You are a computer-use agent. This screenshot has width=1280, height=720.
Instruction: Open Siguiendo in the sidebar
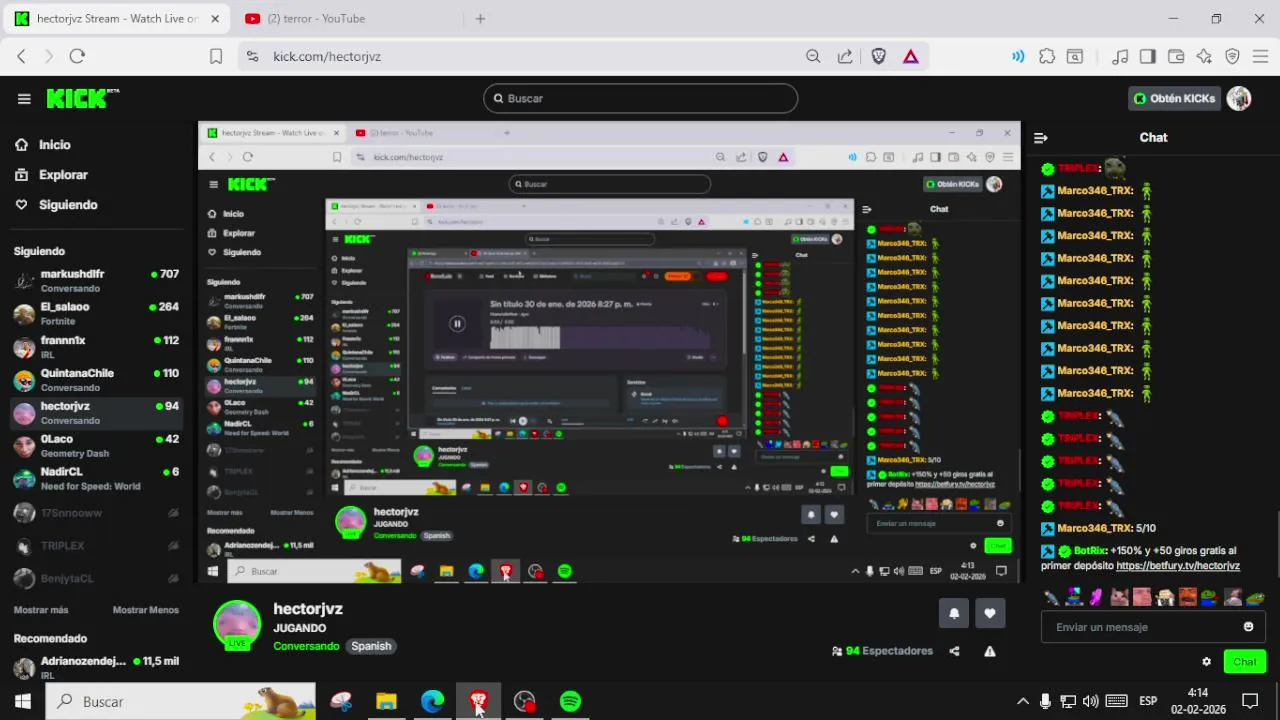tap(68, 205)
